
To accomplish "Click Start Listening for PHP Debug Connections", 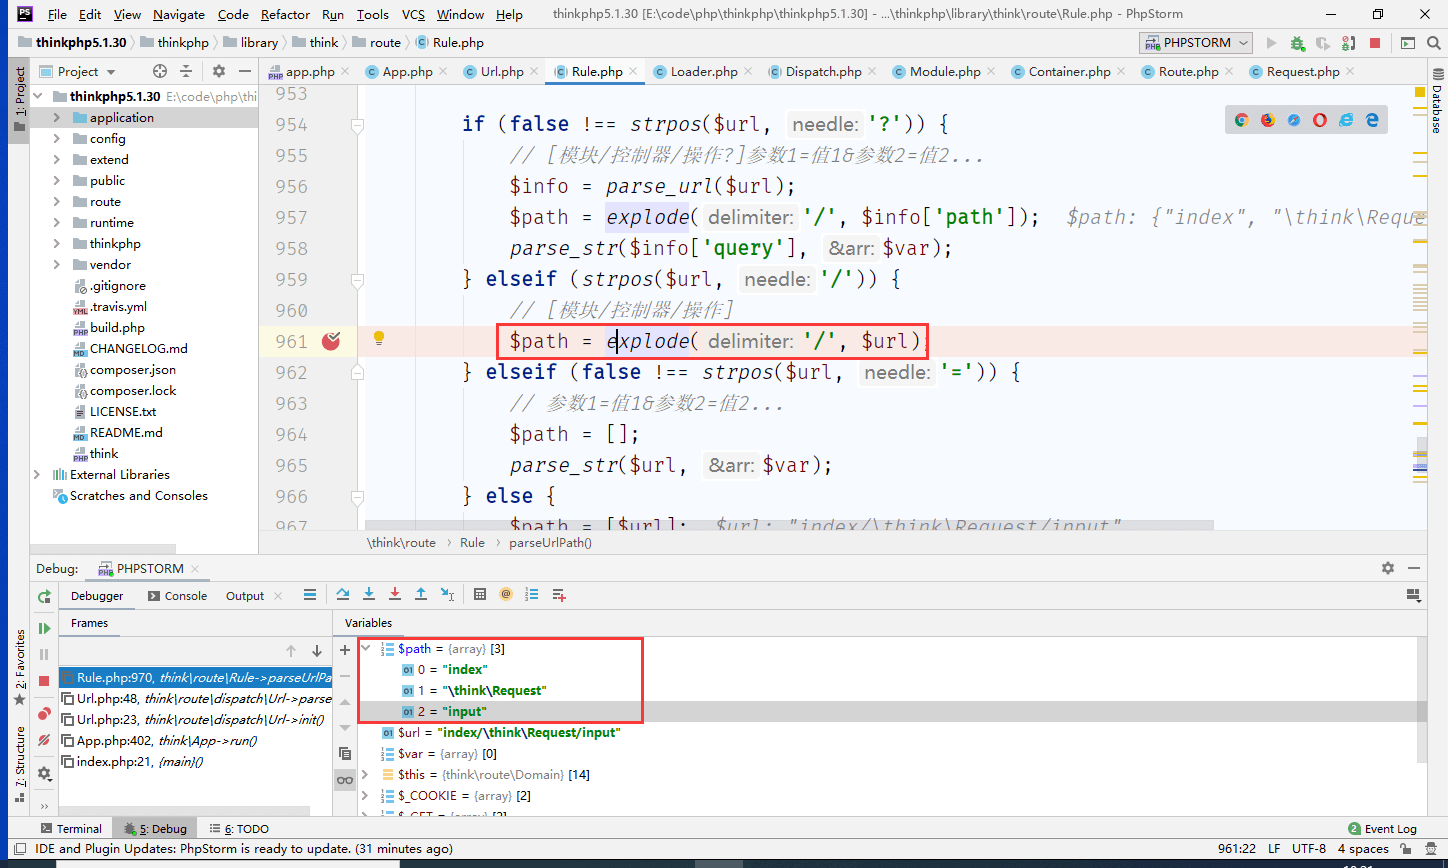I will pos(1348,43).
